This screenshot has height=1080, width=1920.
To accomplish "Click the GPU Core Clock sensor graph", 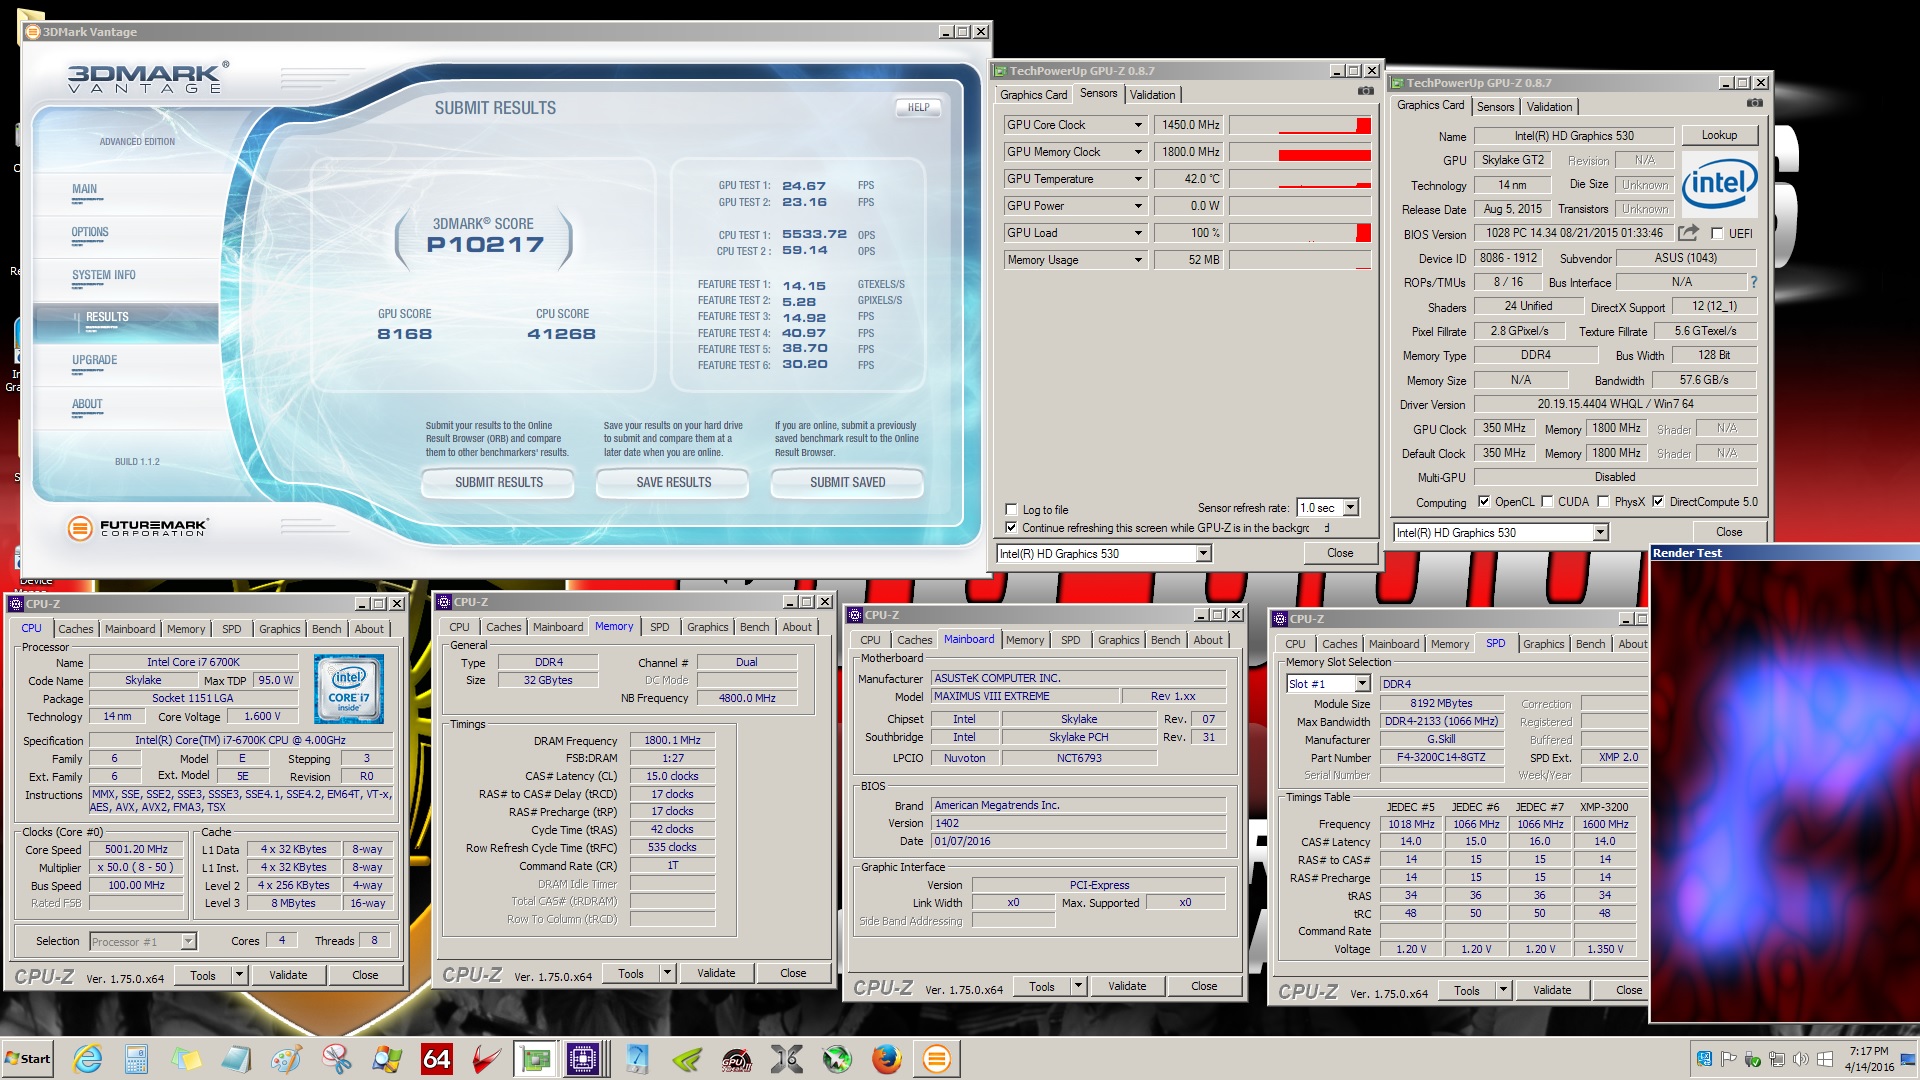I will [1300, 125].
